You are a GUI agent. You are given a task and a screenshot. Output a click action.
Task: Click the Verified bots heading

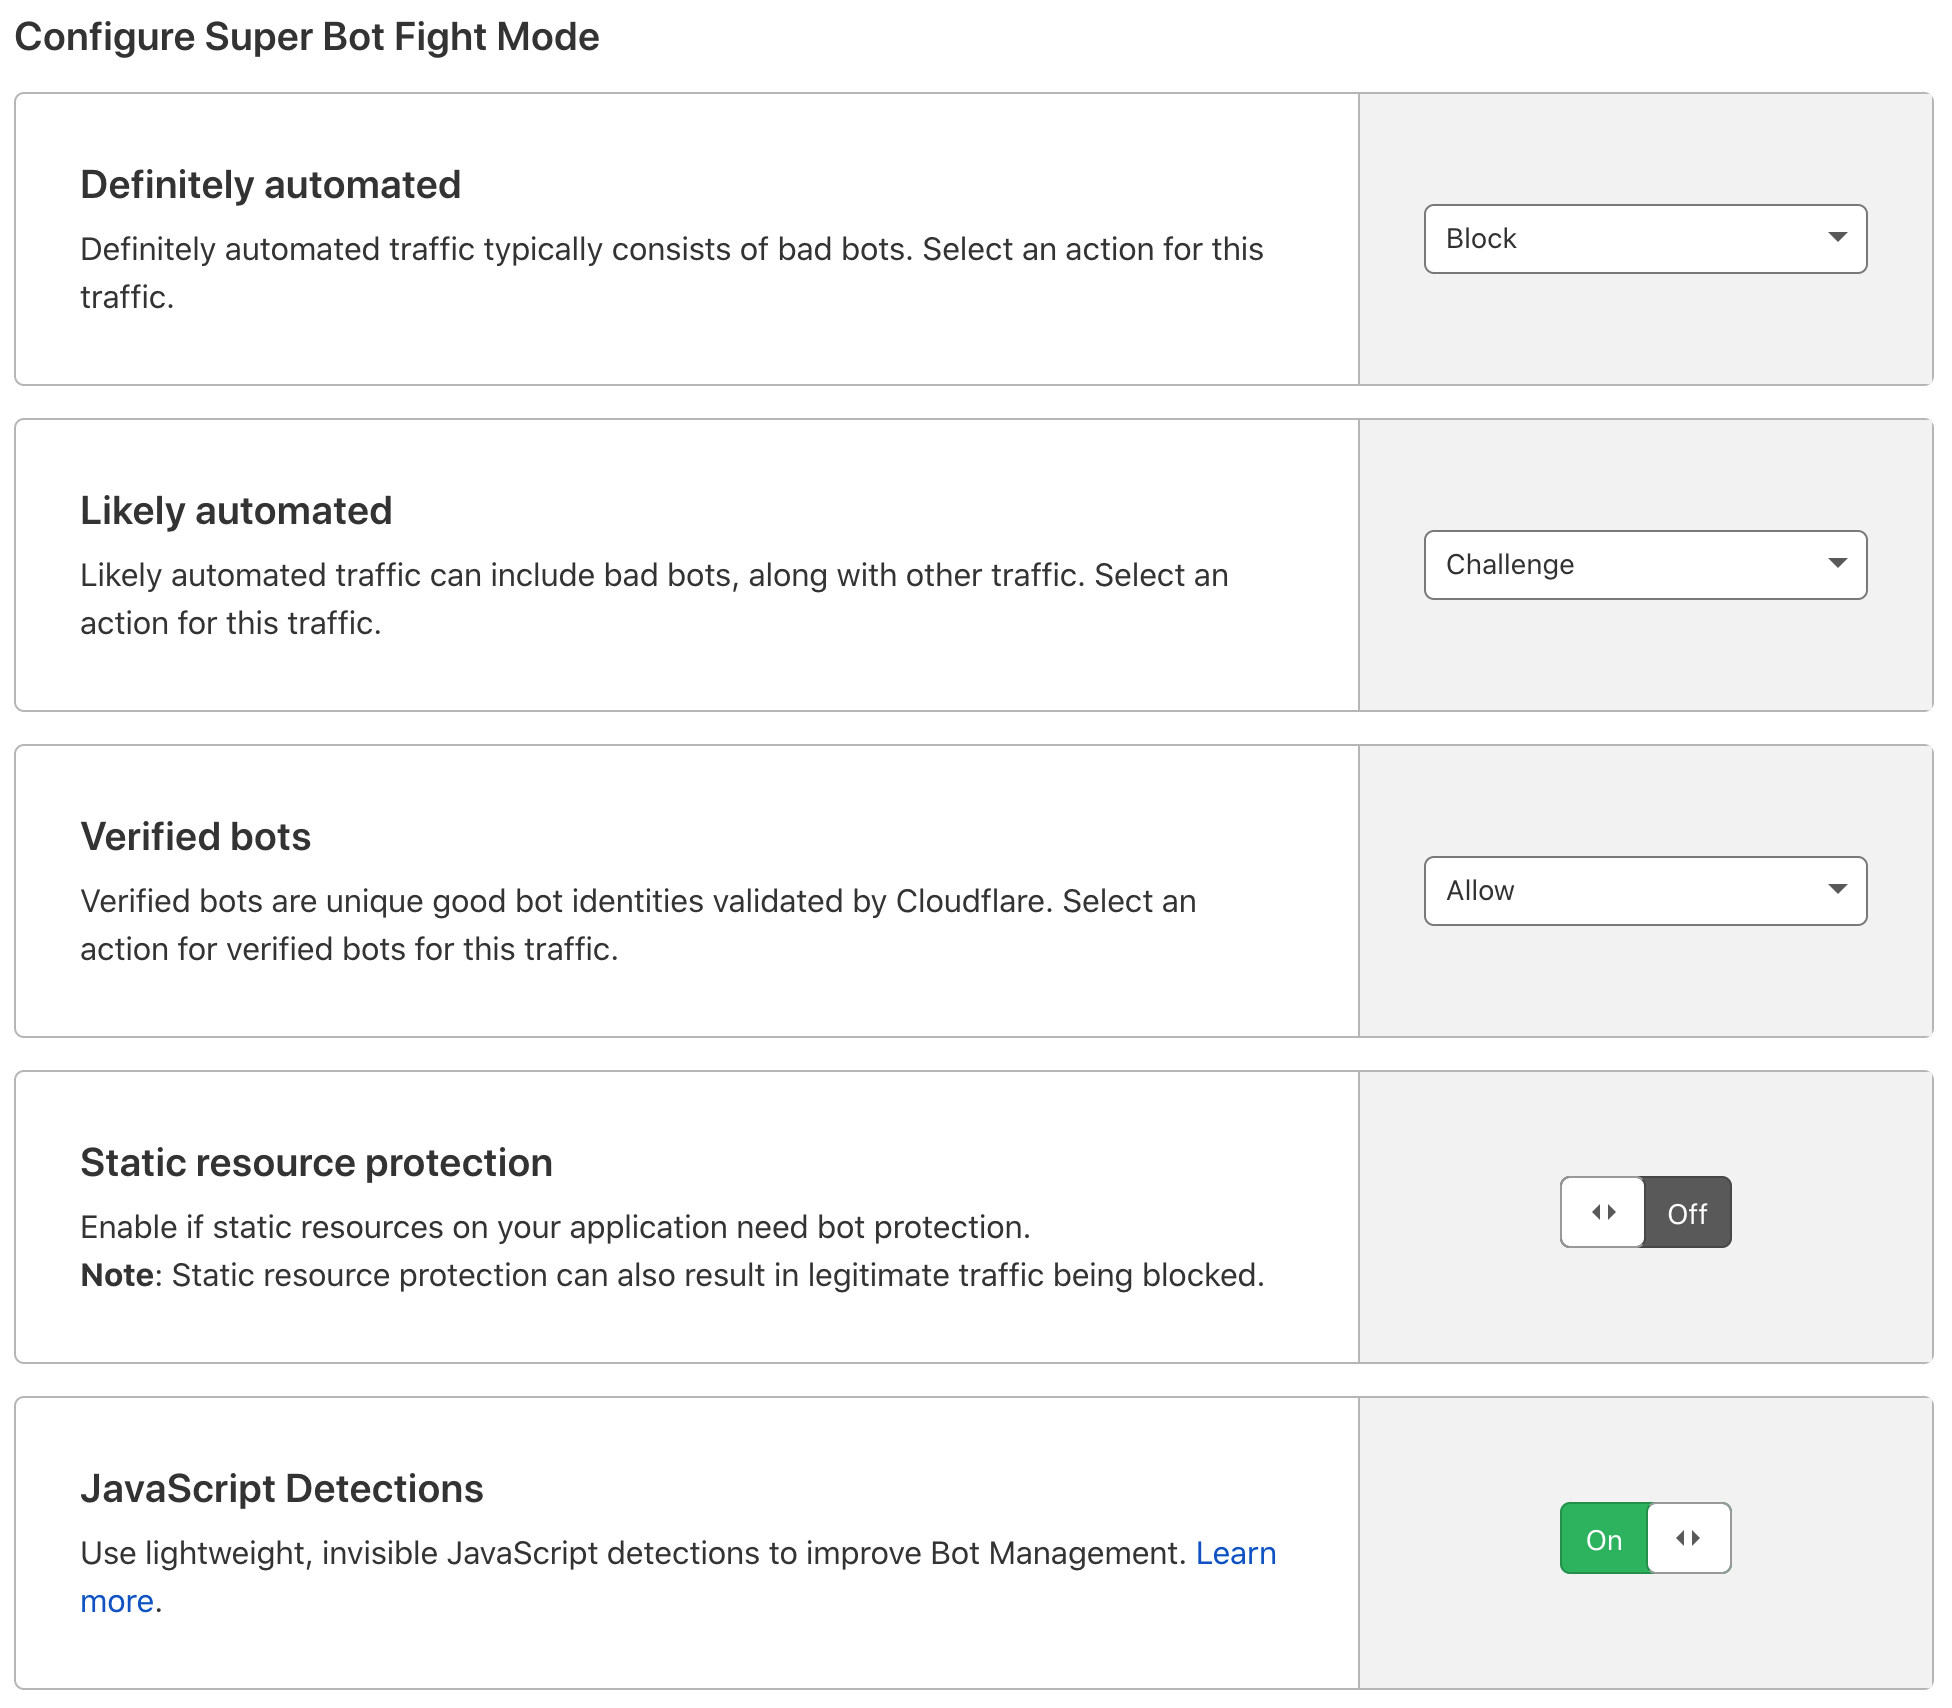click(195, 837)
